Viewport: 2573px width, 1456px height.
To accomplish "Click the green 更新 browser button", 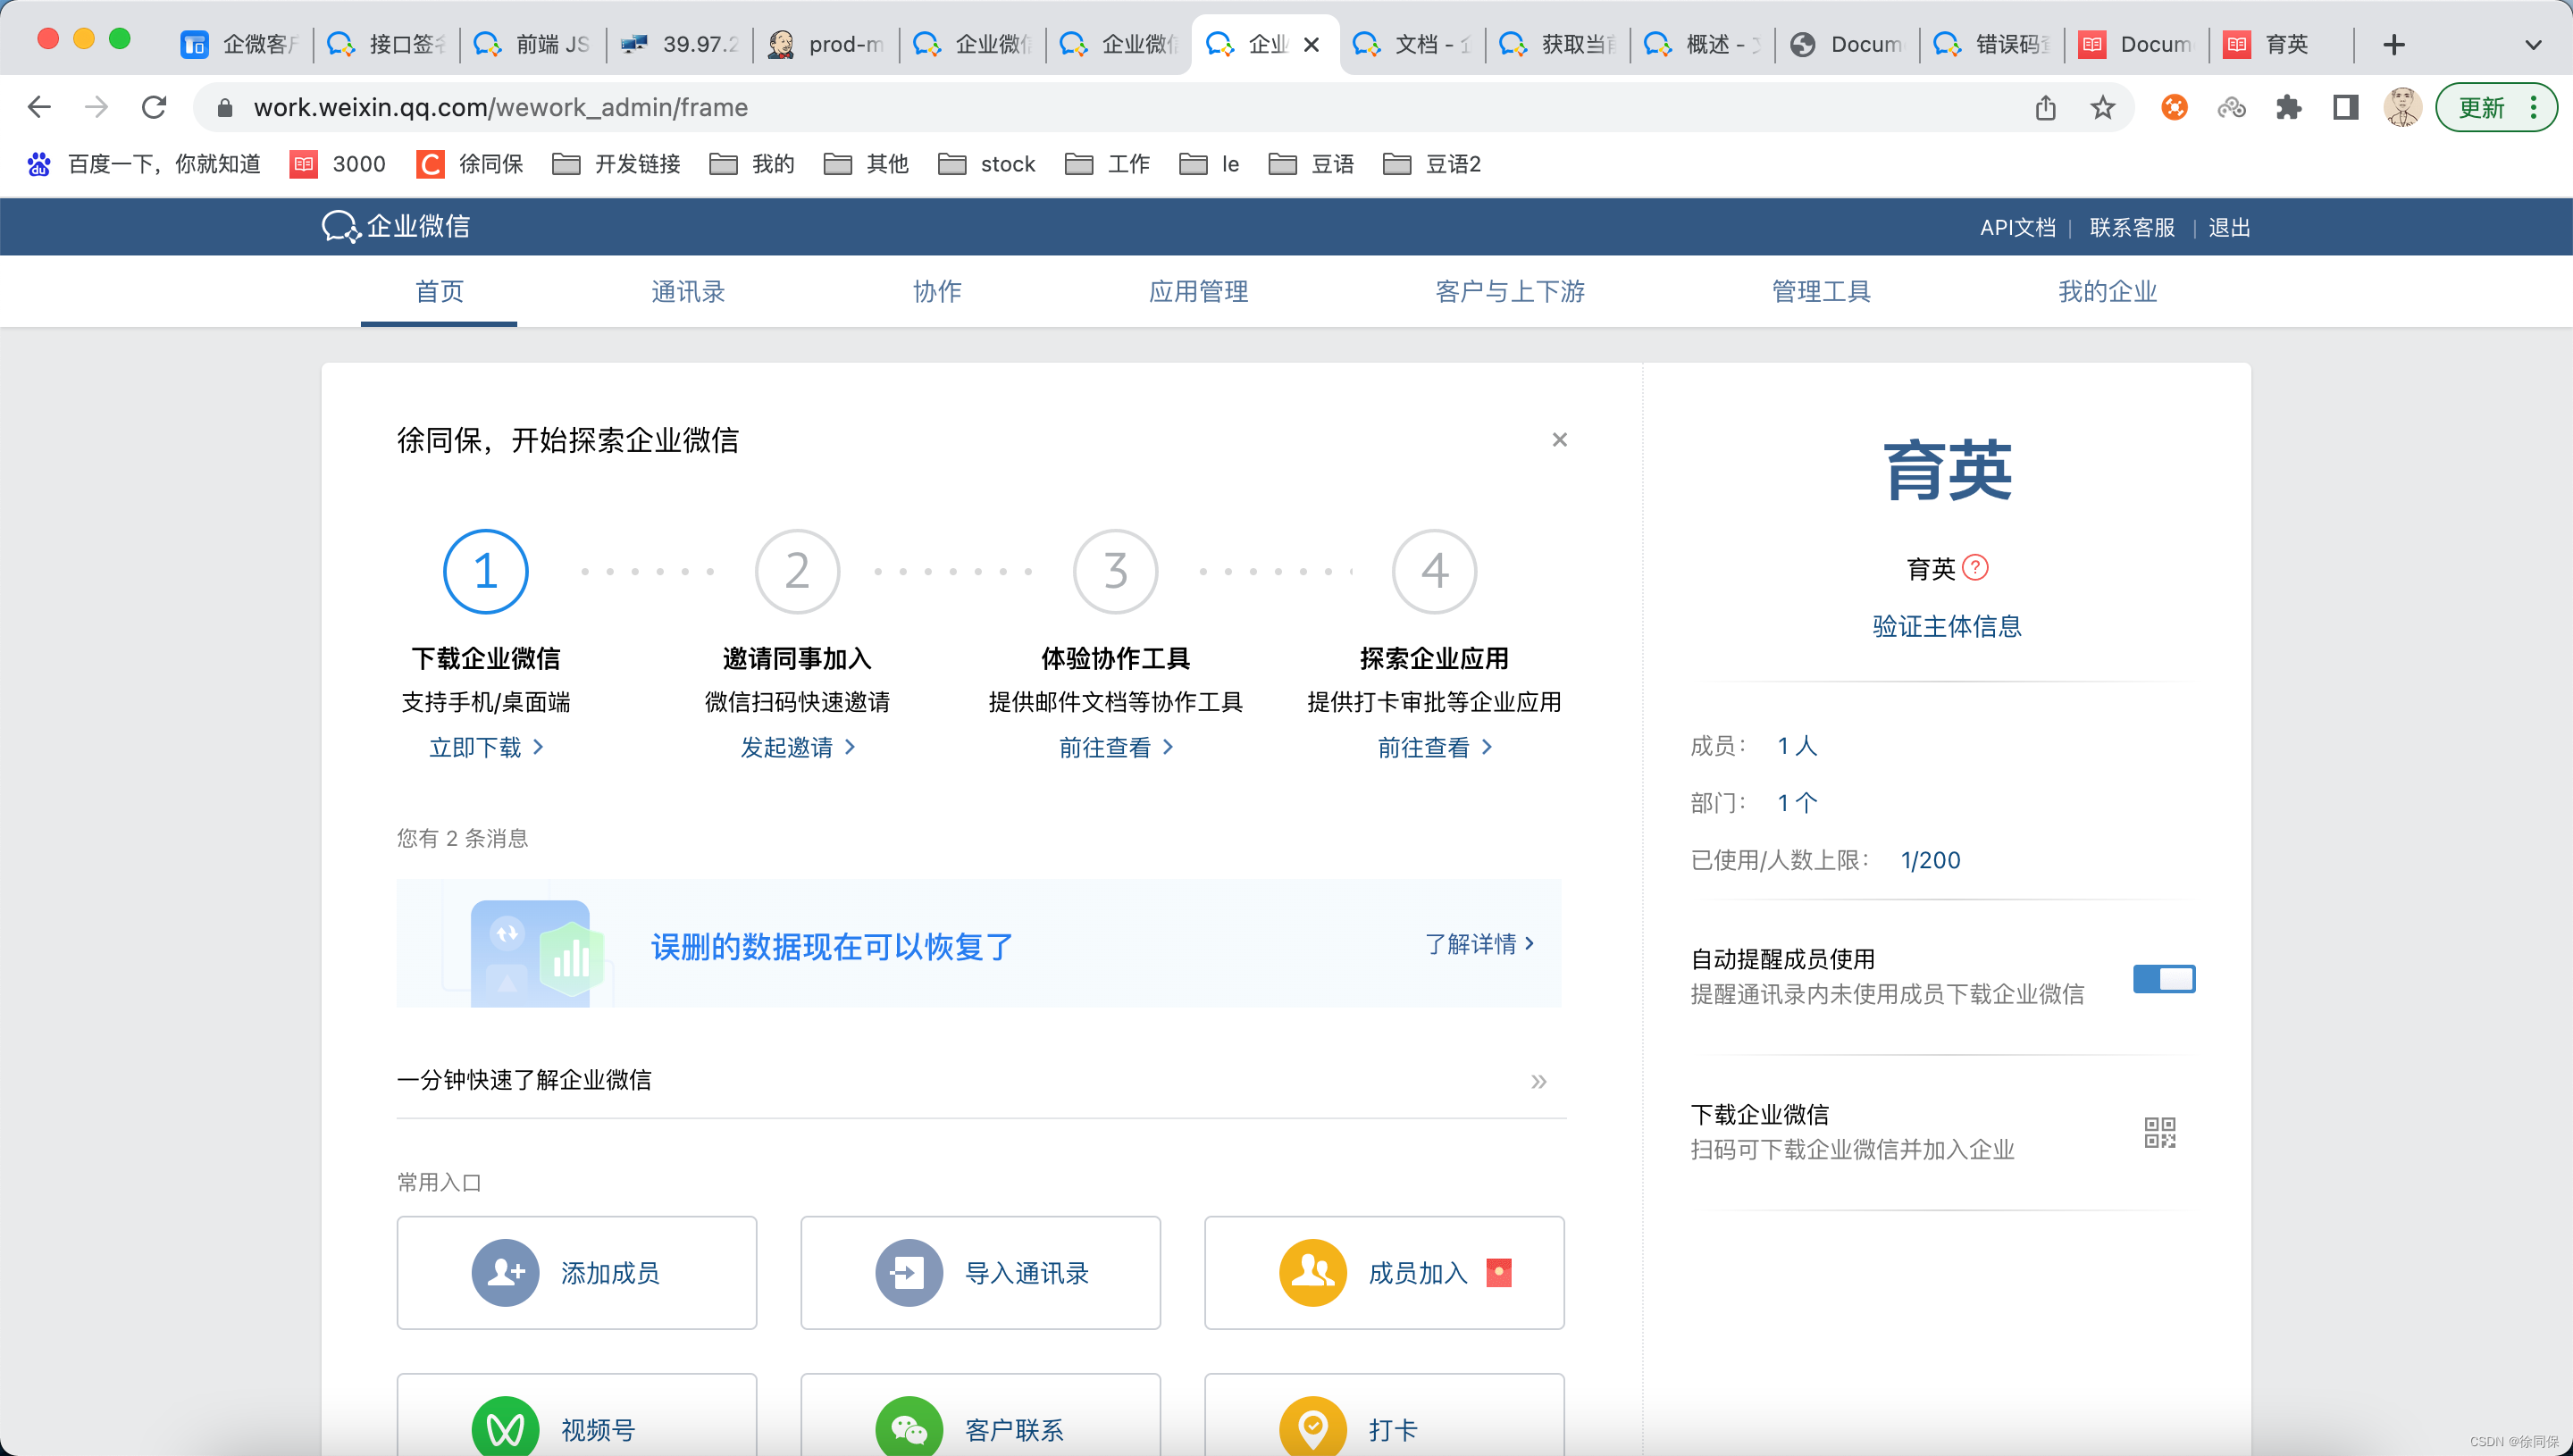I will coord(2481,107).
